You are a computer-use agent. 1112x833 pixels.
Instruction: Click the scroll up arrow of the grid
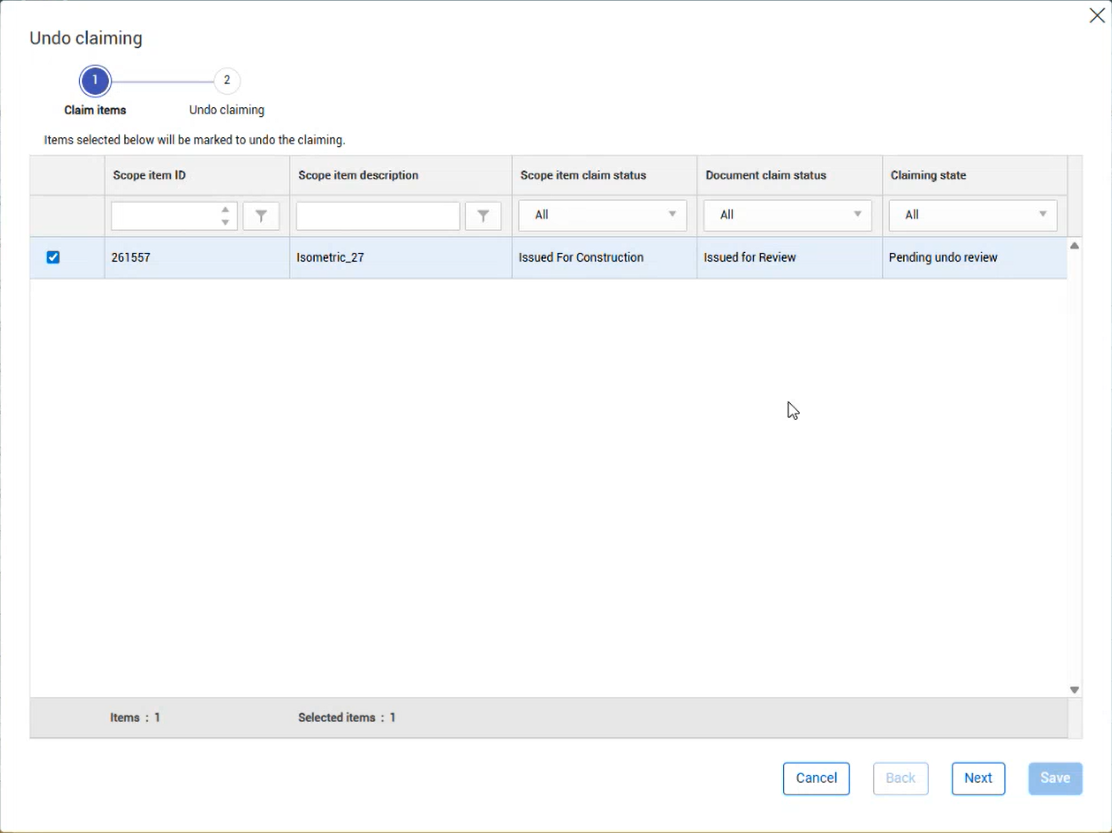pos(1074,246)
